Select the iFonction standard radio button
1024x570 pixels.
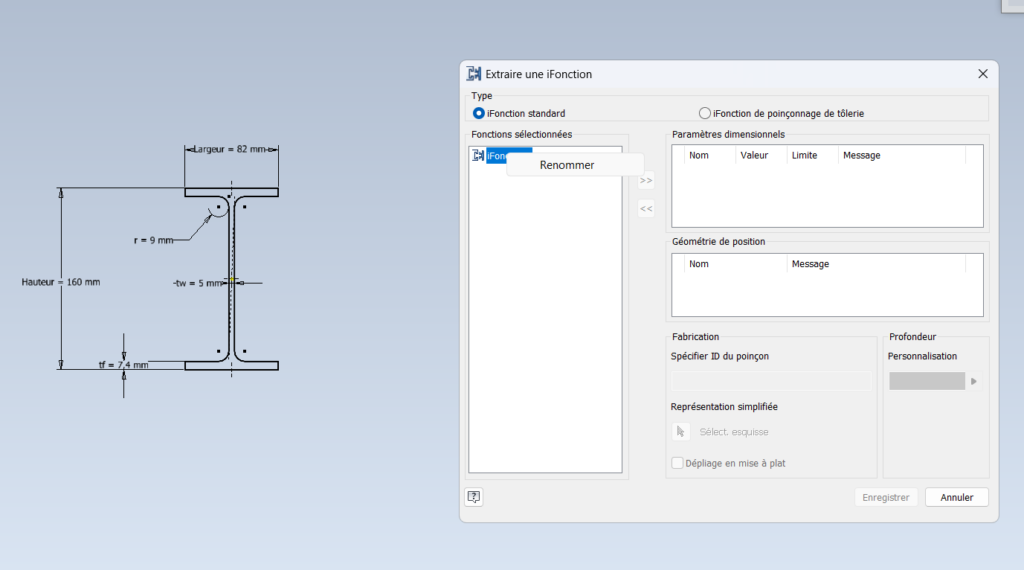(x=479, y=114)
